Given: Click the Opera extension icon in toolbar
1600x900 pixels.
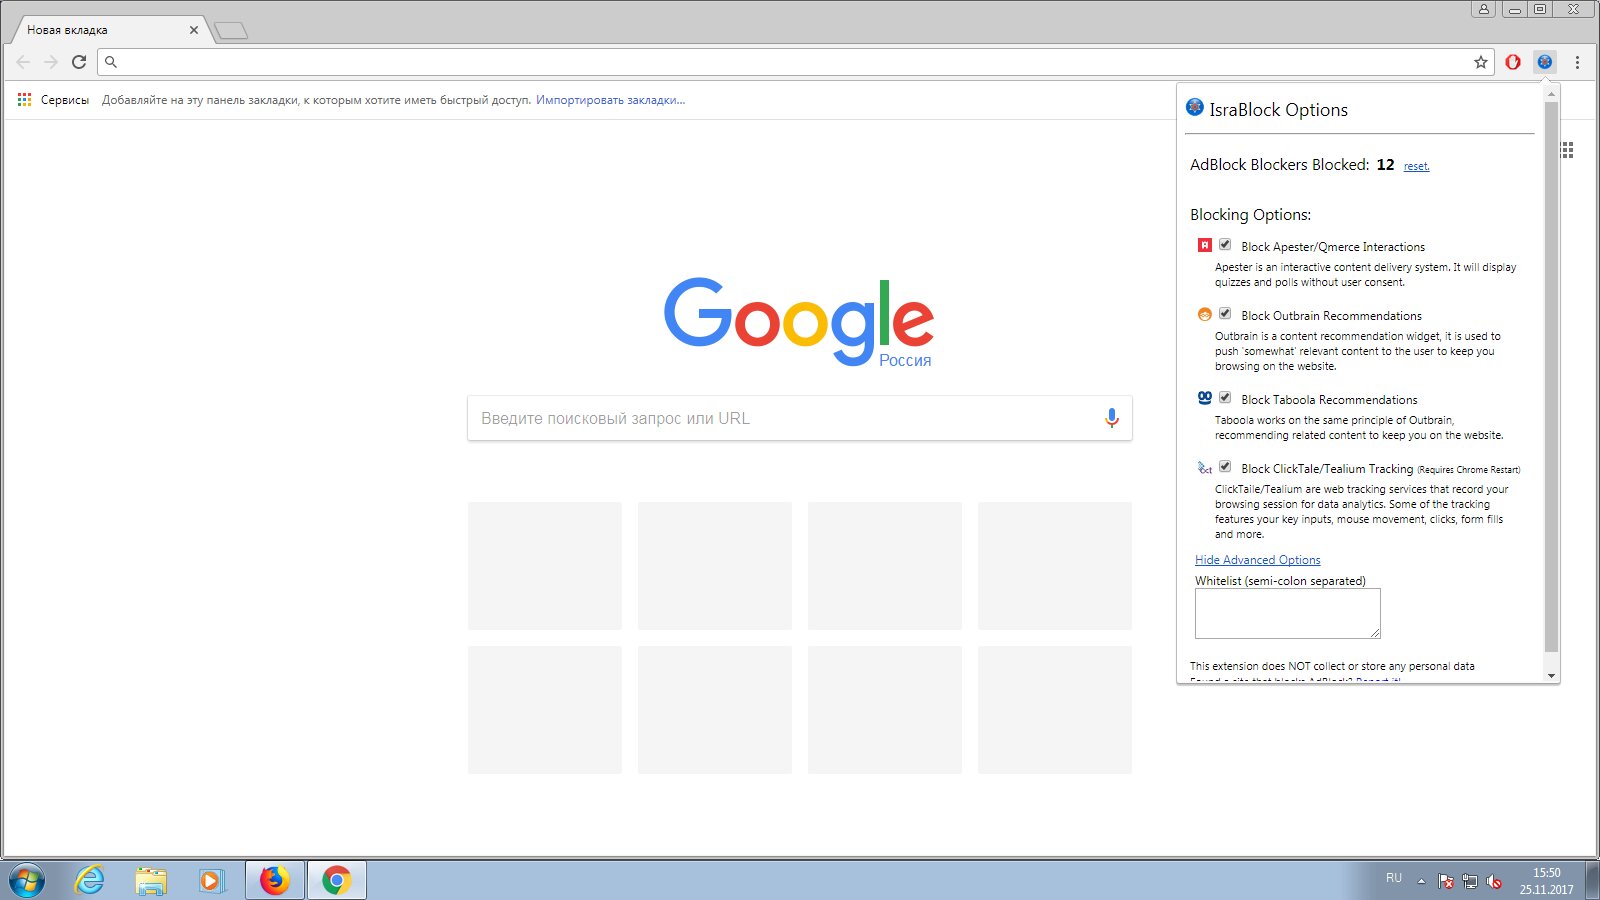Looking at the screenshot, I should point(1513,62).
